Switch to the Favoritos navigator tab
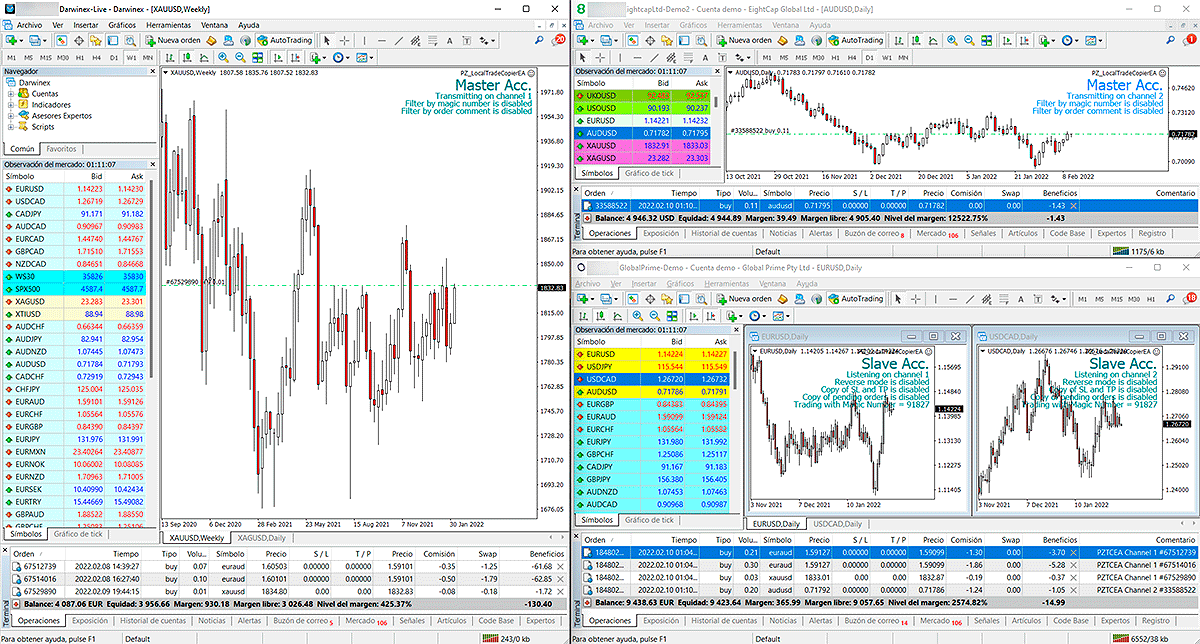The image size is (1200, 644). tap(62, 148)
